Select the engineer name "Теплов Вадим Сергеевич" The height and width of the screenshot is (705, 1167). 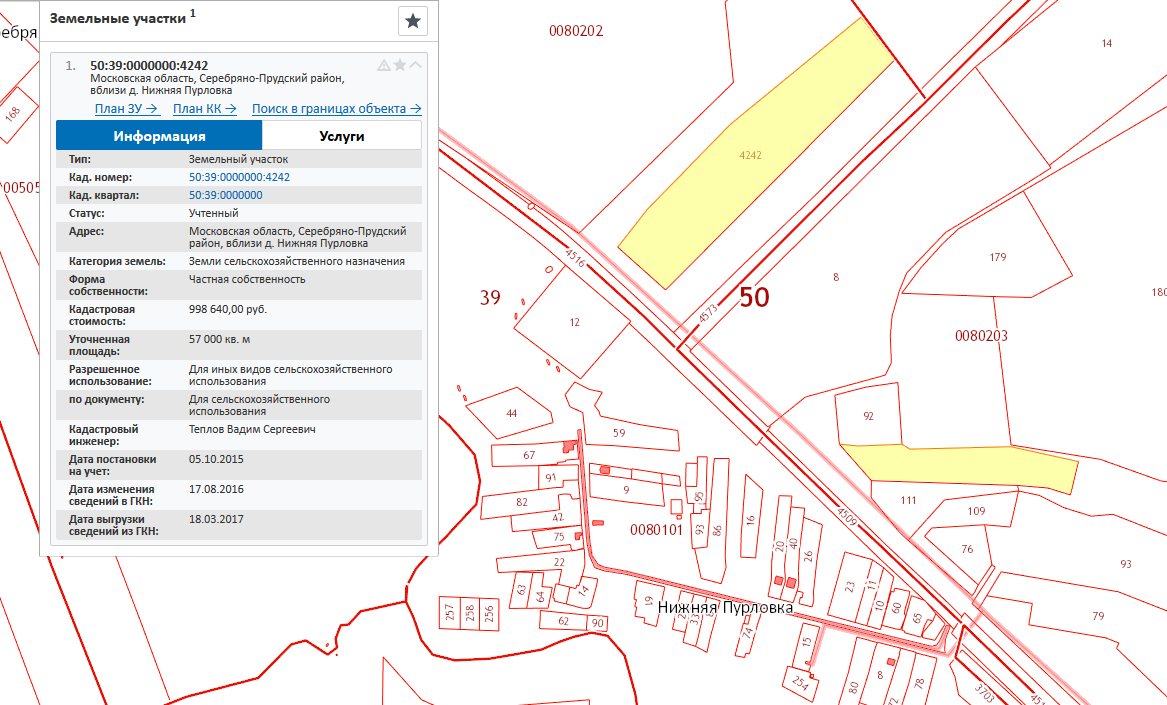tap(252, 429)
